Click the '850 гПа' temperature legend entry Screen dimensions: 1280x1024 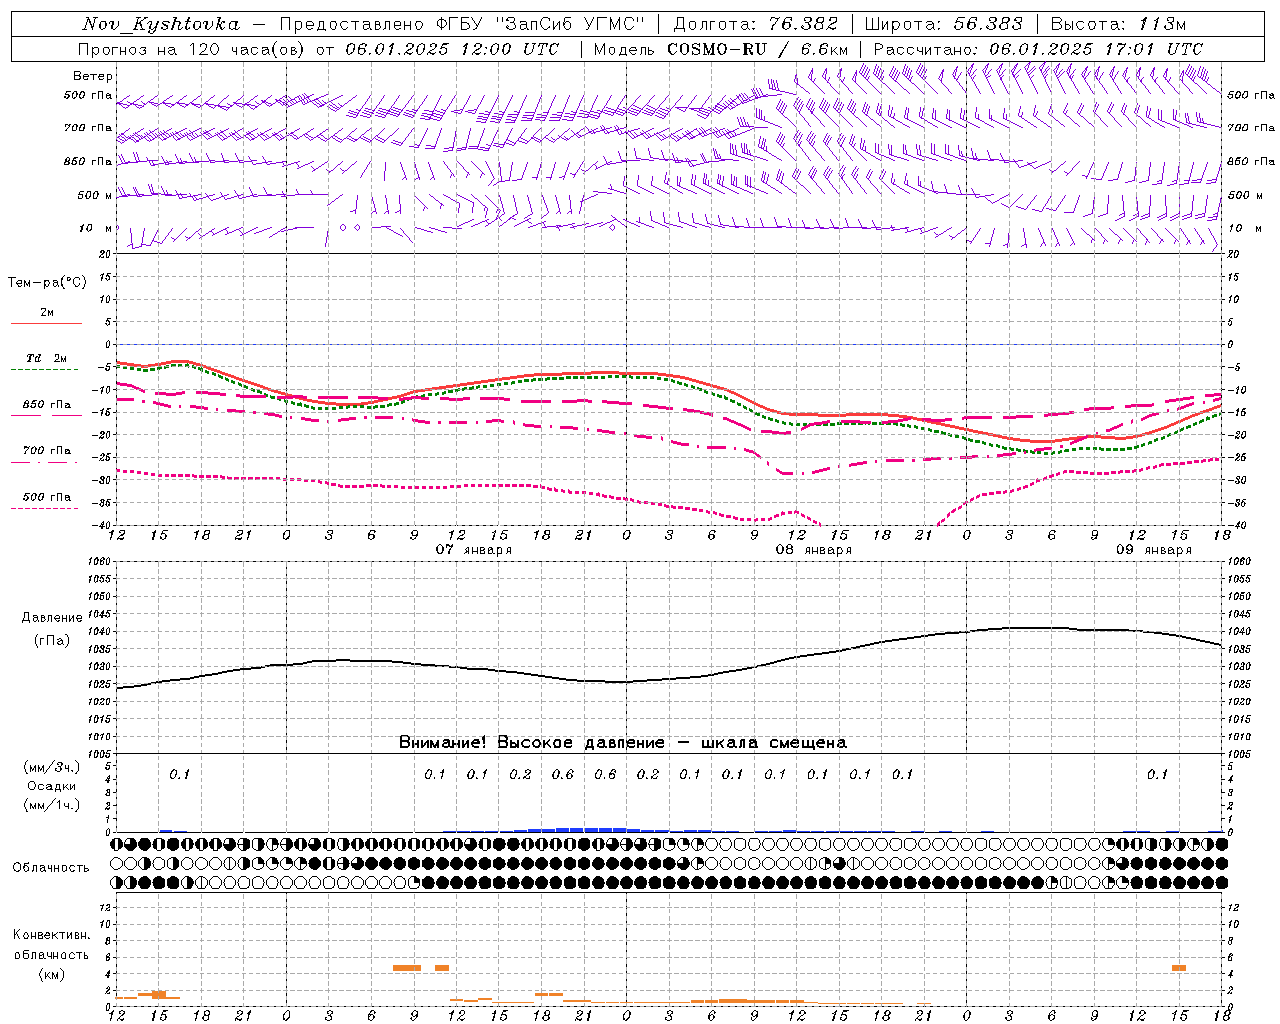[46, 405]
